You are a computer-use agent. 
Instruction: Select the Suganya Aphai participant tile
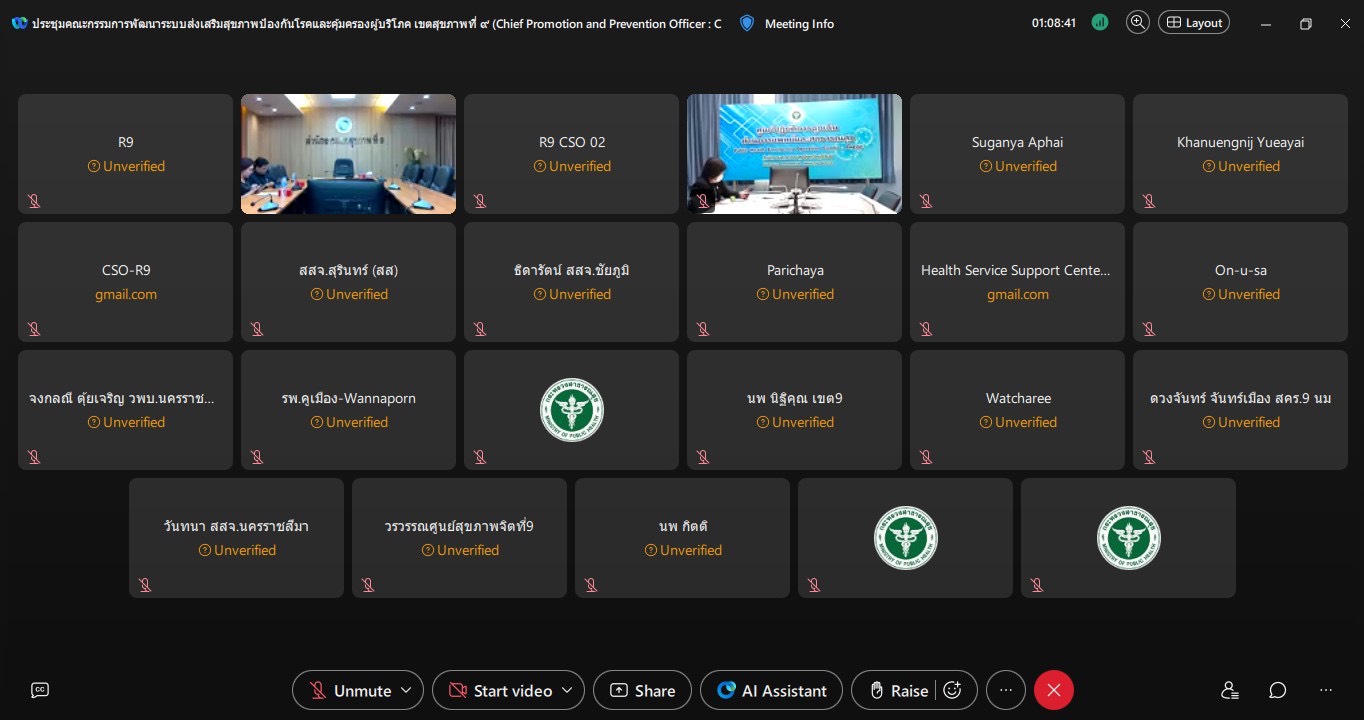pos(1017,154)
